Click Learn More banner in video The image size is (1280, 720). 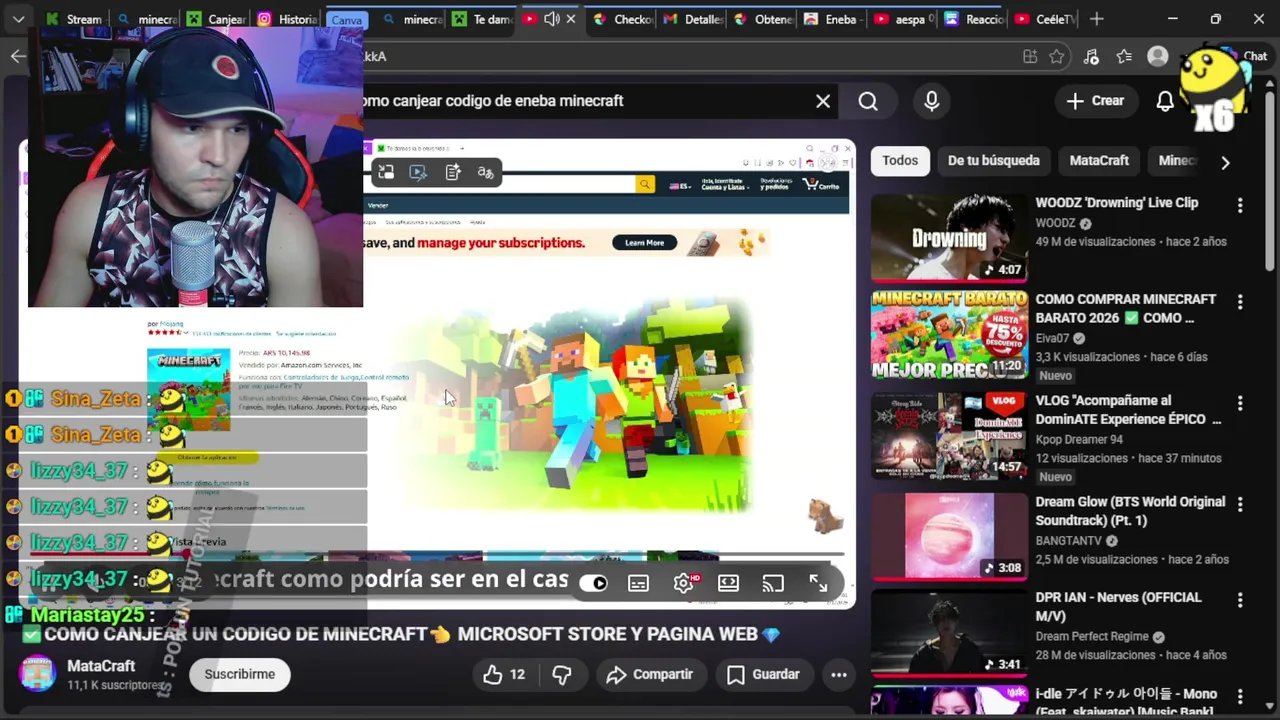[645, 243]
